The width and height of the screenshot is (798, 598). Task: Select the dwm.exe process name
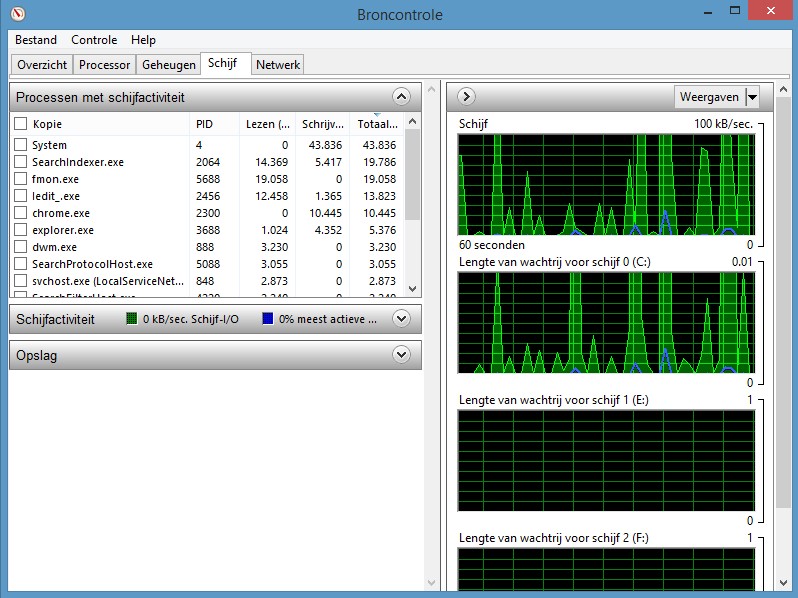pyautogui.click(x=54, y=247)
